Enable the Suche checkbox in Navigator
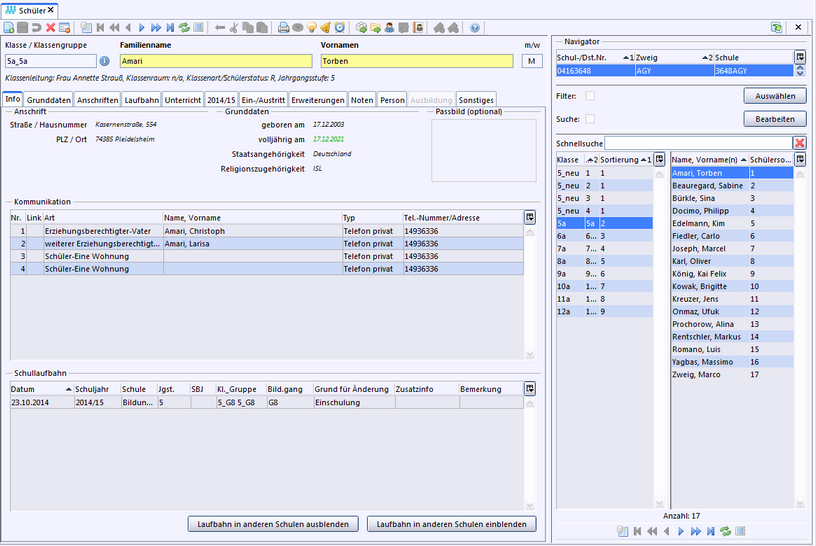Viewport: 816px width, 546px height. [590, 119]
